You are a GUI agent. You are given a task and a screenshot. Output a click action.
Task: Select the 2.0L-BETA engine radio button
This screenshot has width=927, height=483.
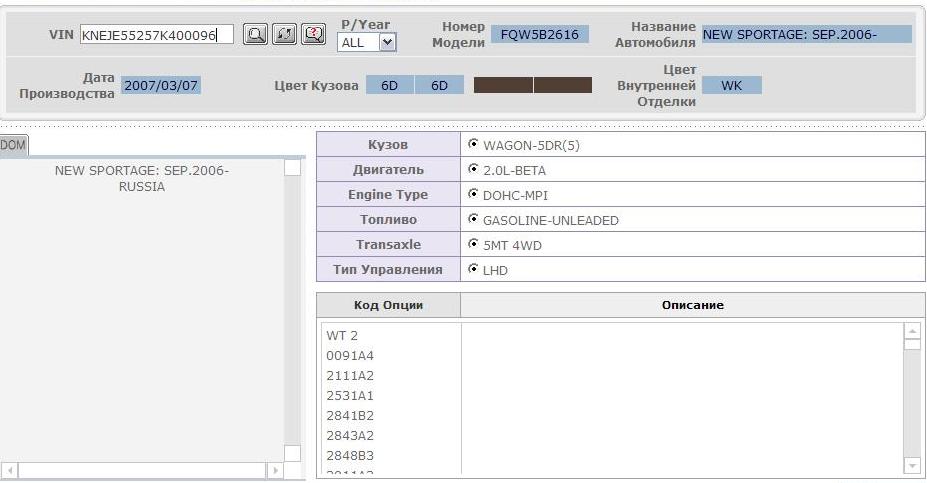[473, 169]
